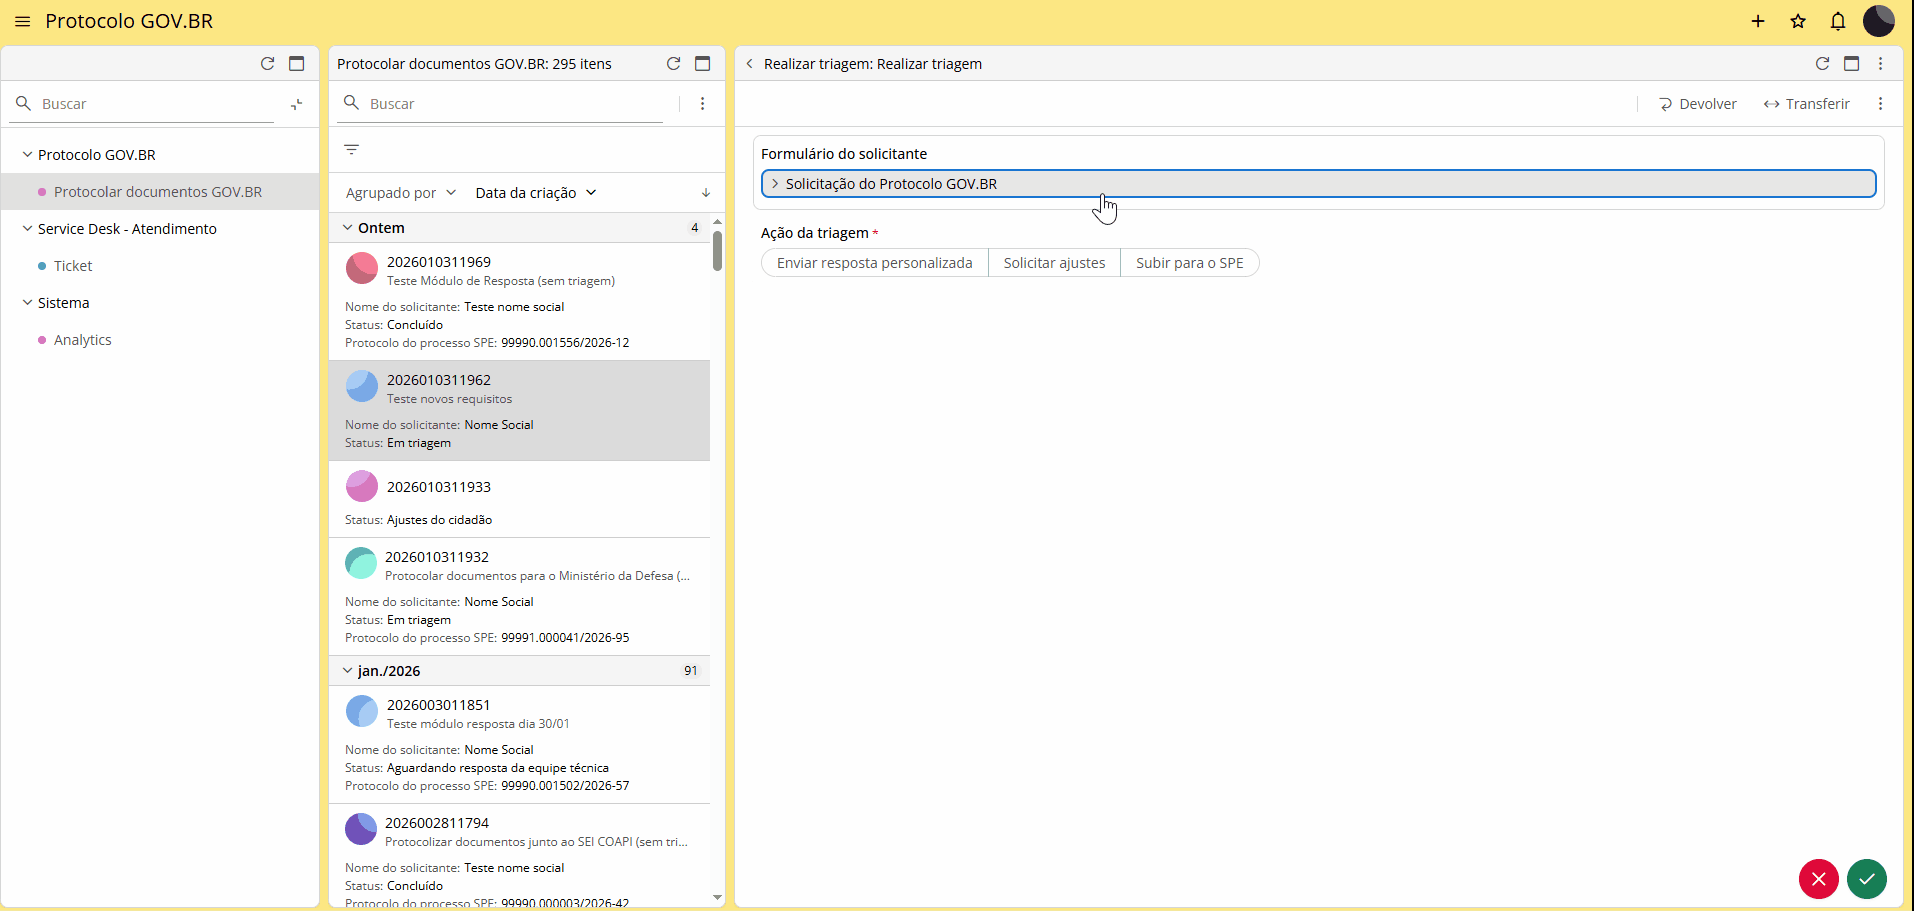1914x911 pixels.
Task: Go back from Realizar triagem
Action: [749, 63]
